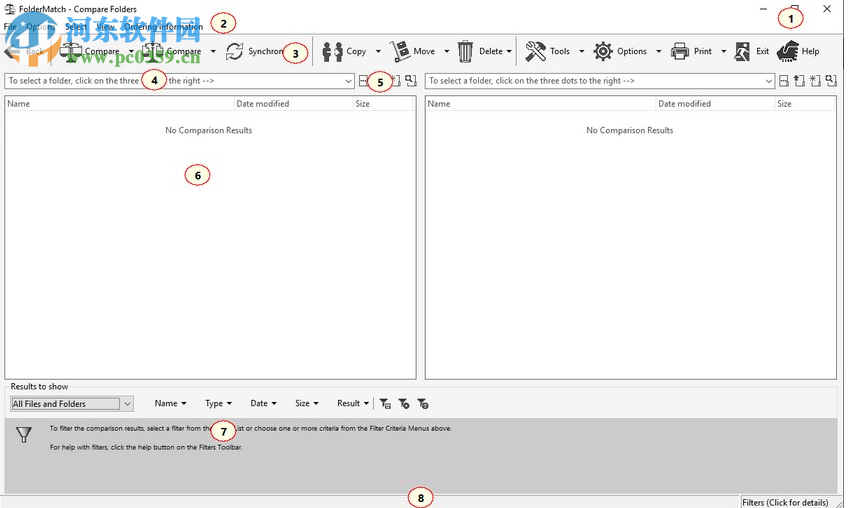Open the All Files and Folders dropdown
Screen dimensions: 848x508
(72, 404)
